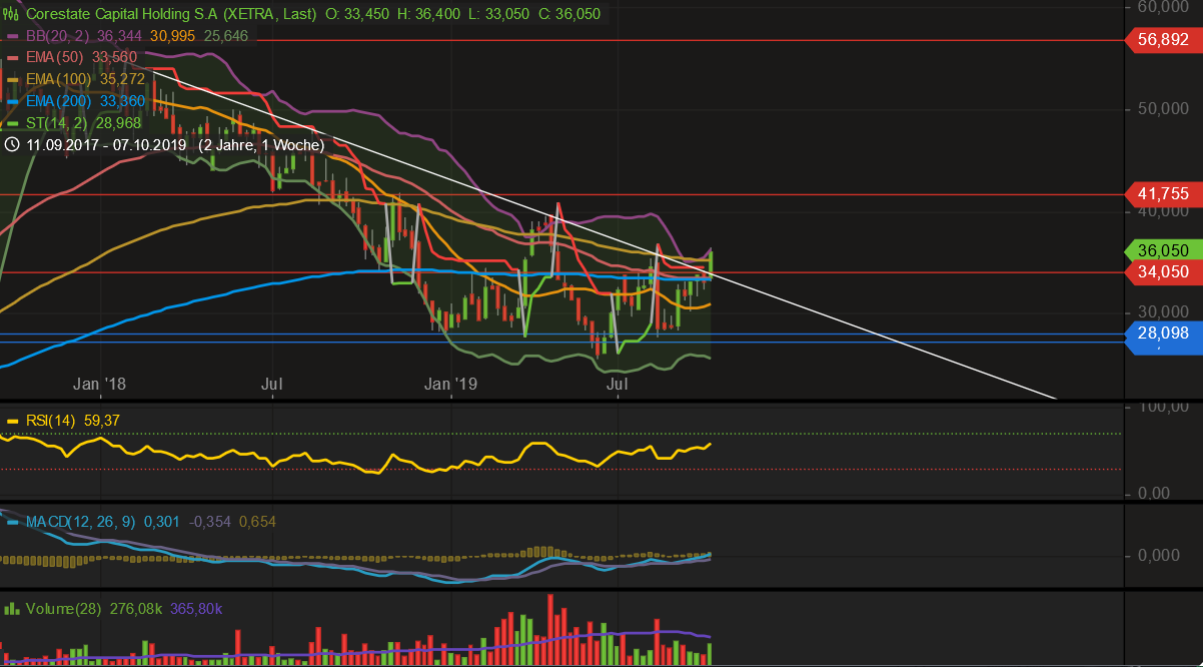The image size is (1203, 667).
Task: Click the green 36,050 price label on the axis
Action: pyautogui.click(x=1161, y=250)
